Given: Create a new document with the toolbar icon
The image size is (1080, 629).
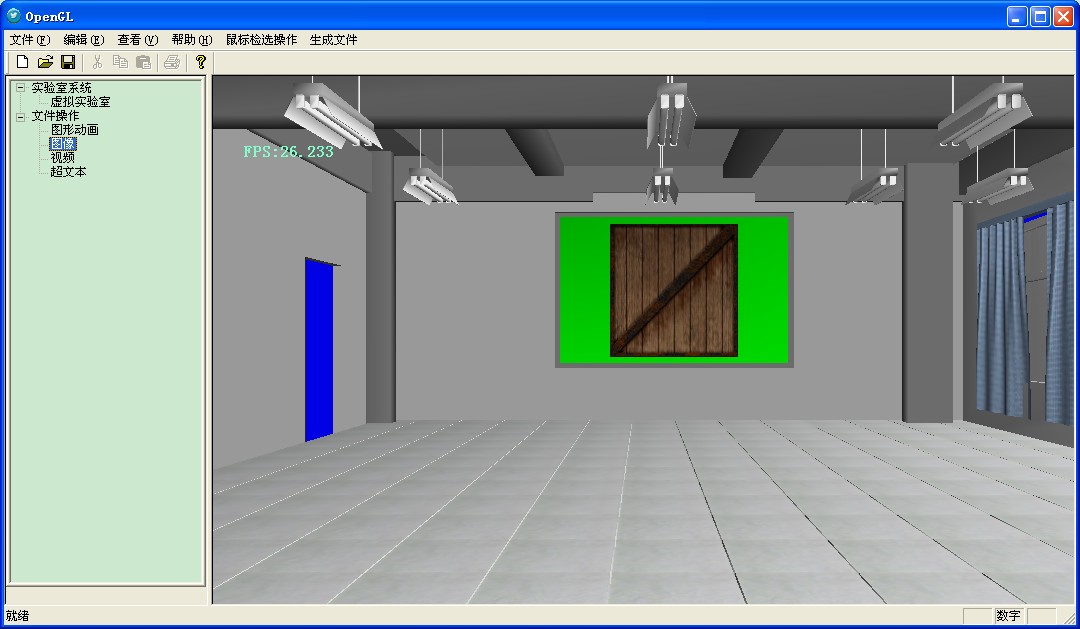Looking at the screenshot, I should click(21, 61).
